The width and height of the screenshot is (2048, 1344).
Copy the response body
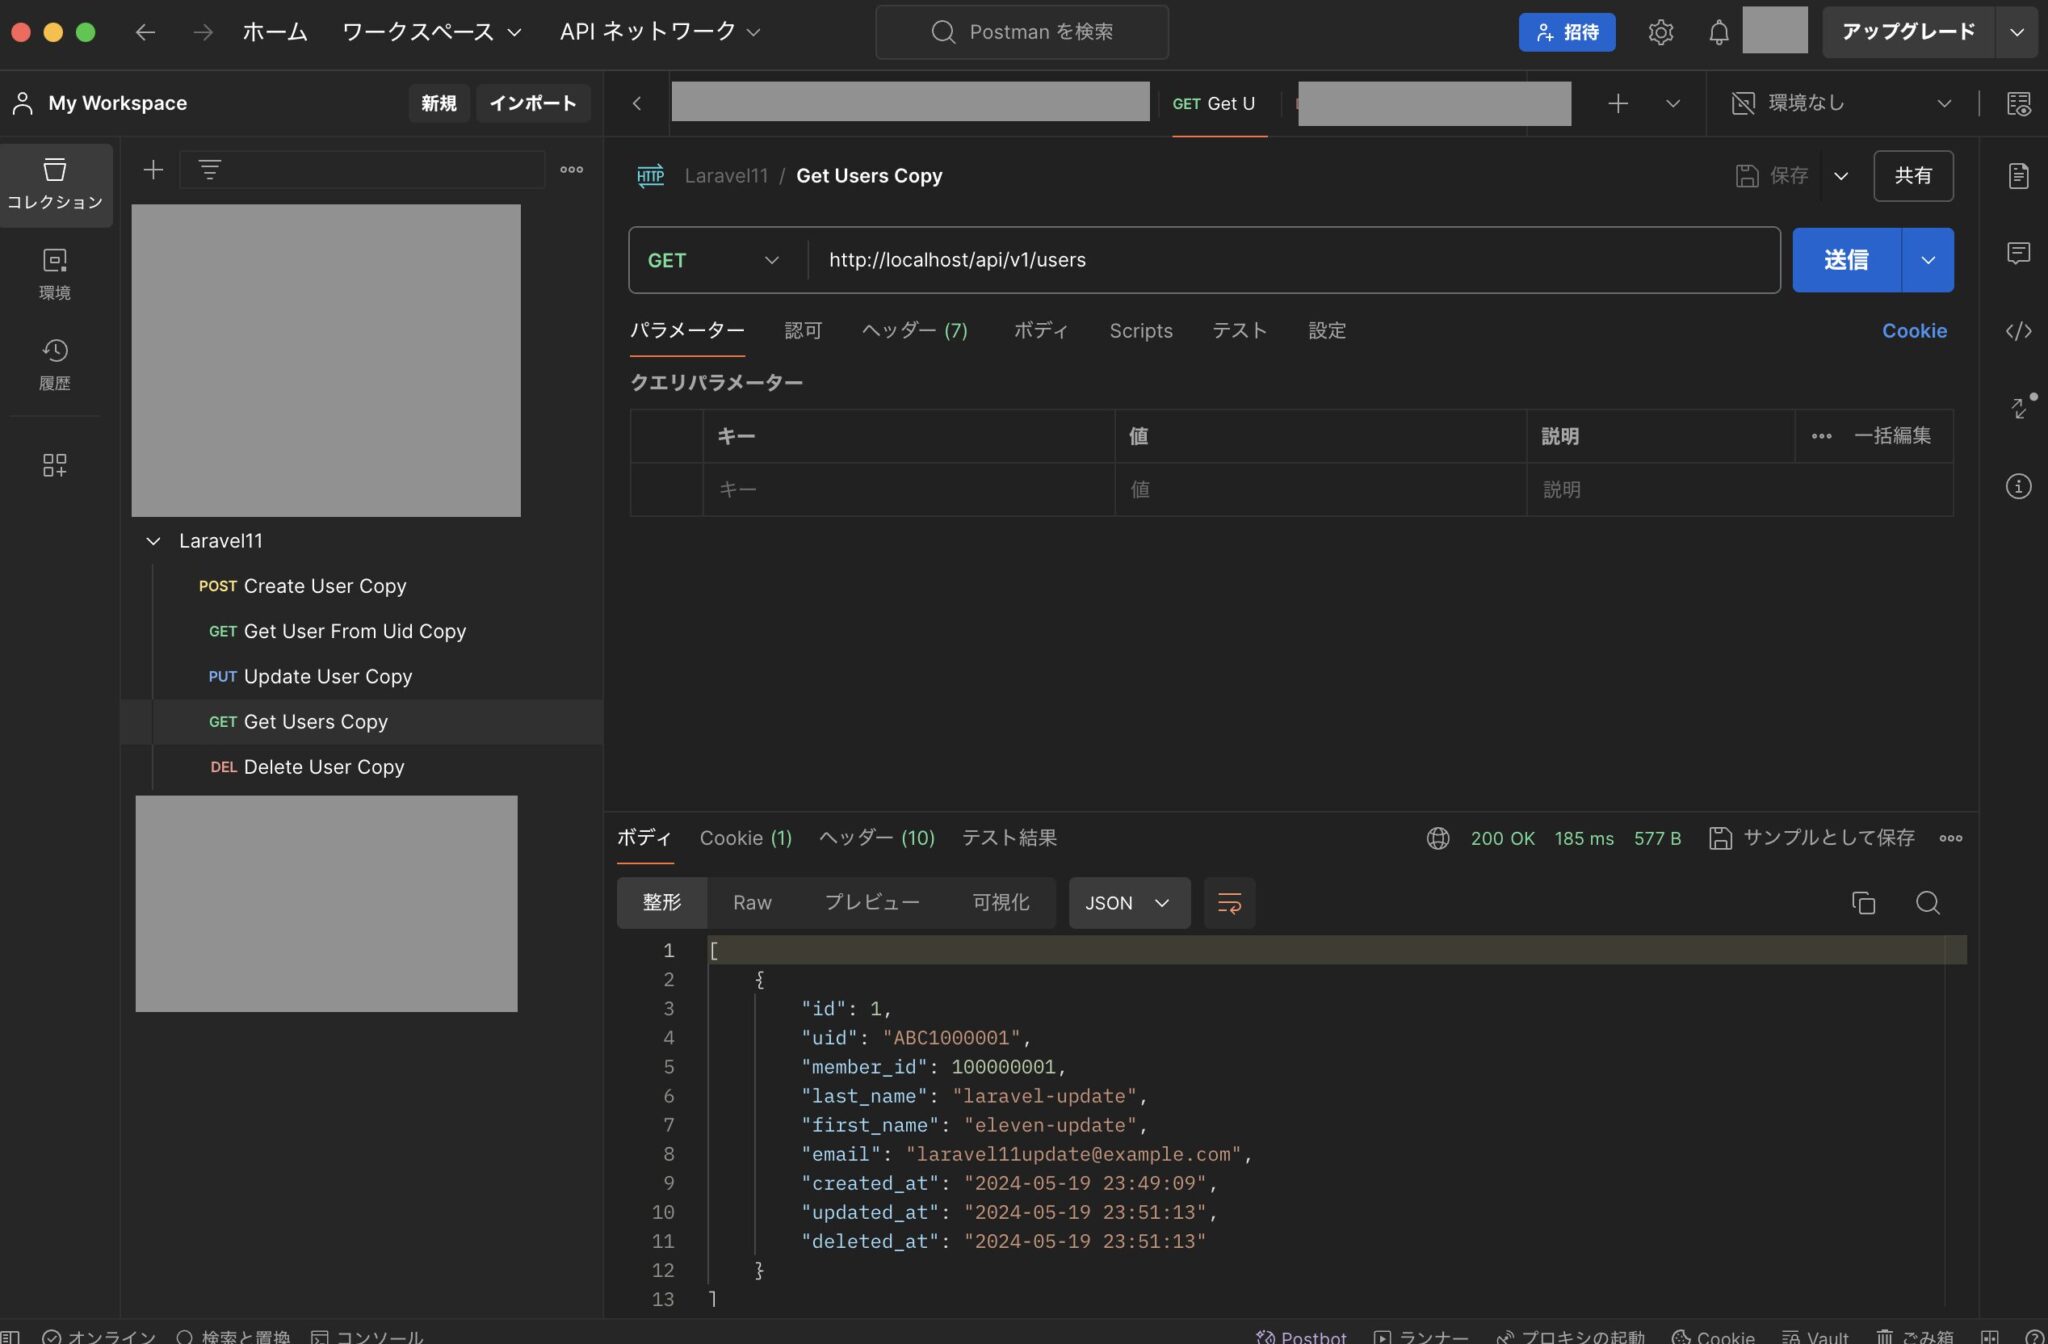[1864, 902]
